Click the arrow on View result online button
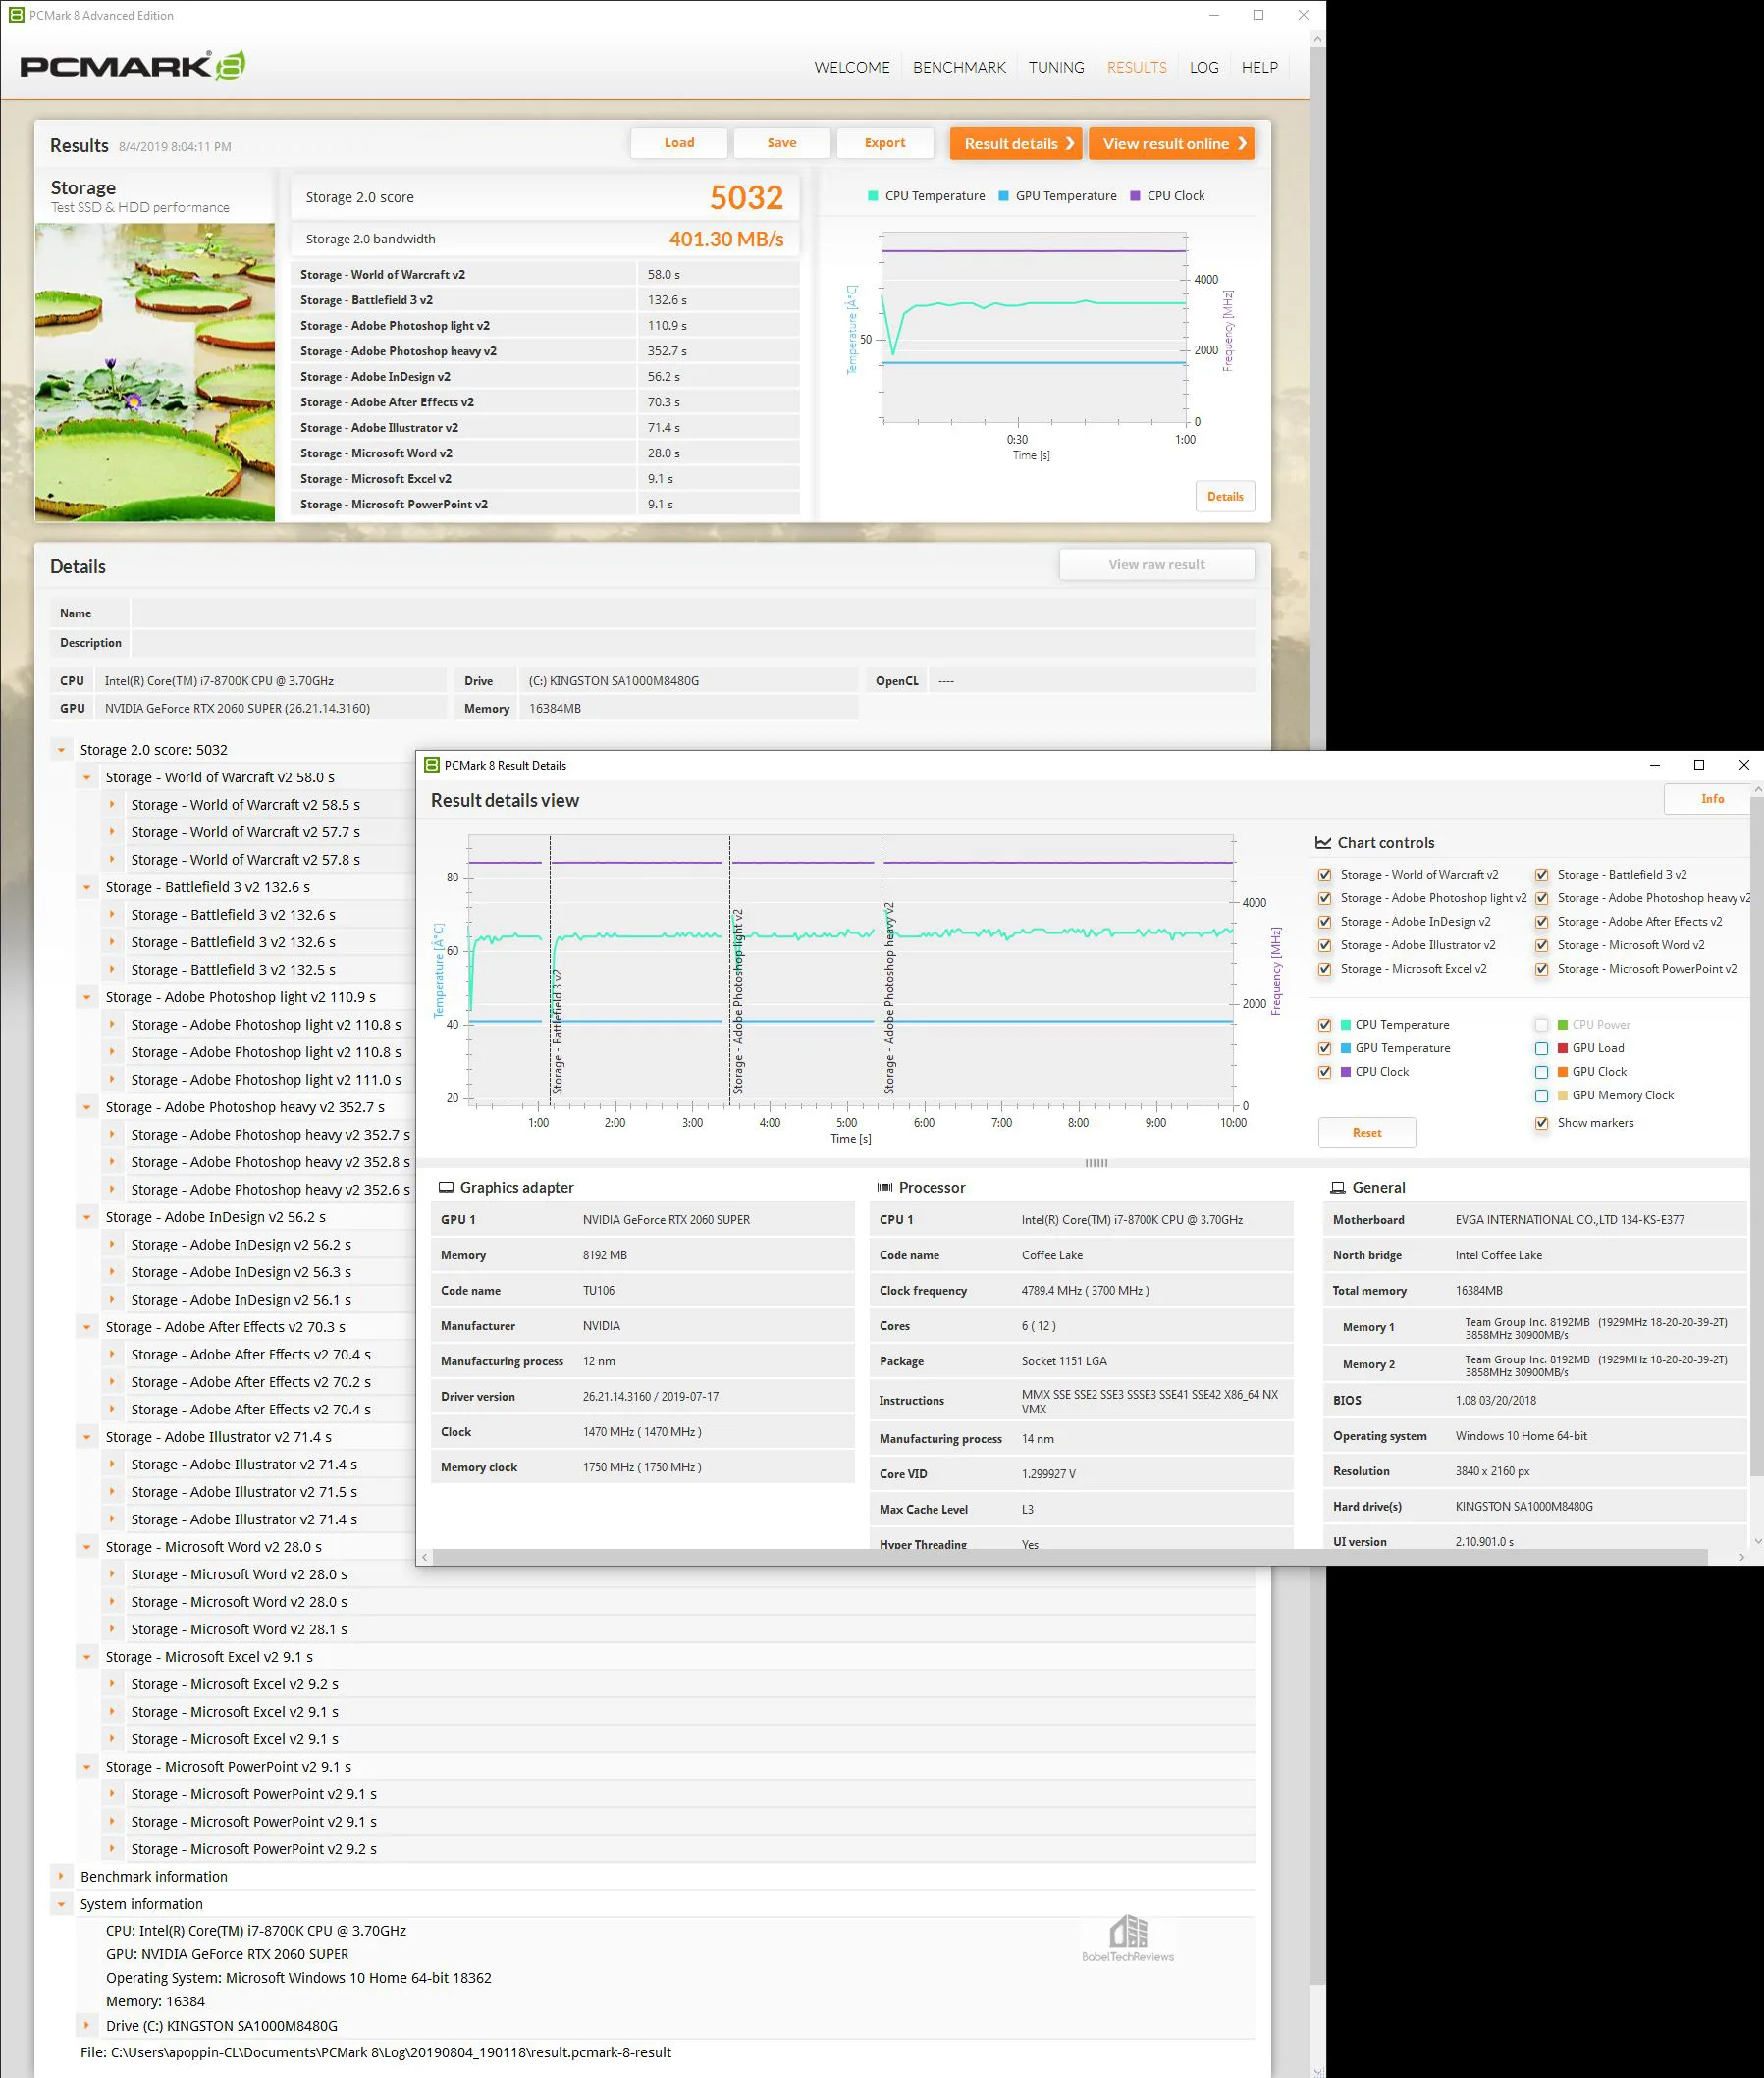This screenshot has width=1764, height=2078. (1242, 143)
